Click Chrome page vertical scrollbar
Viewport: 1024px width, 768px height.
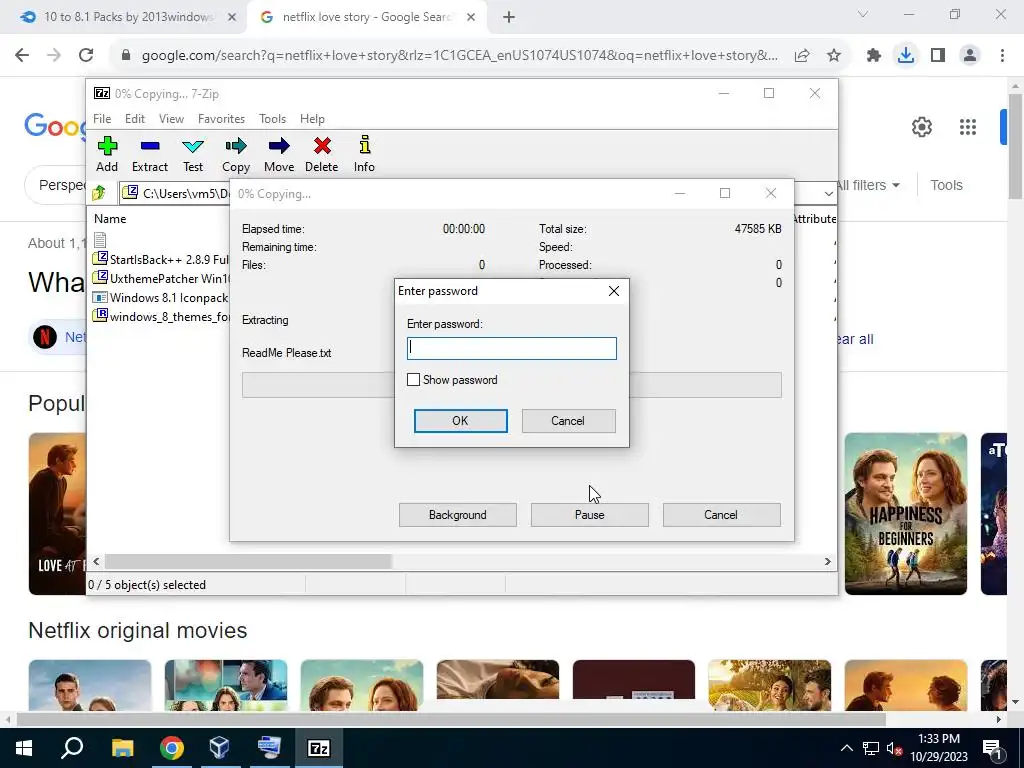click(1016, 147)
